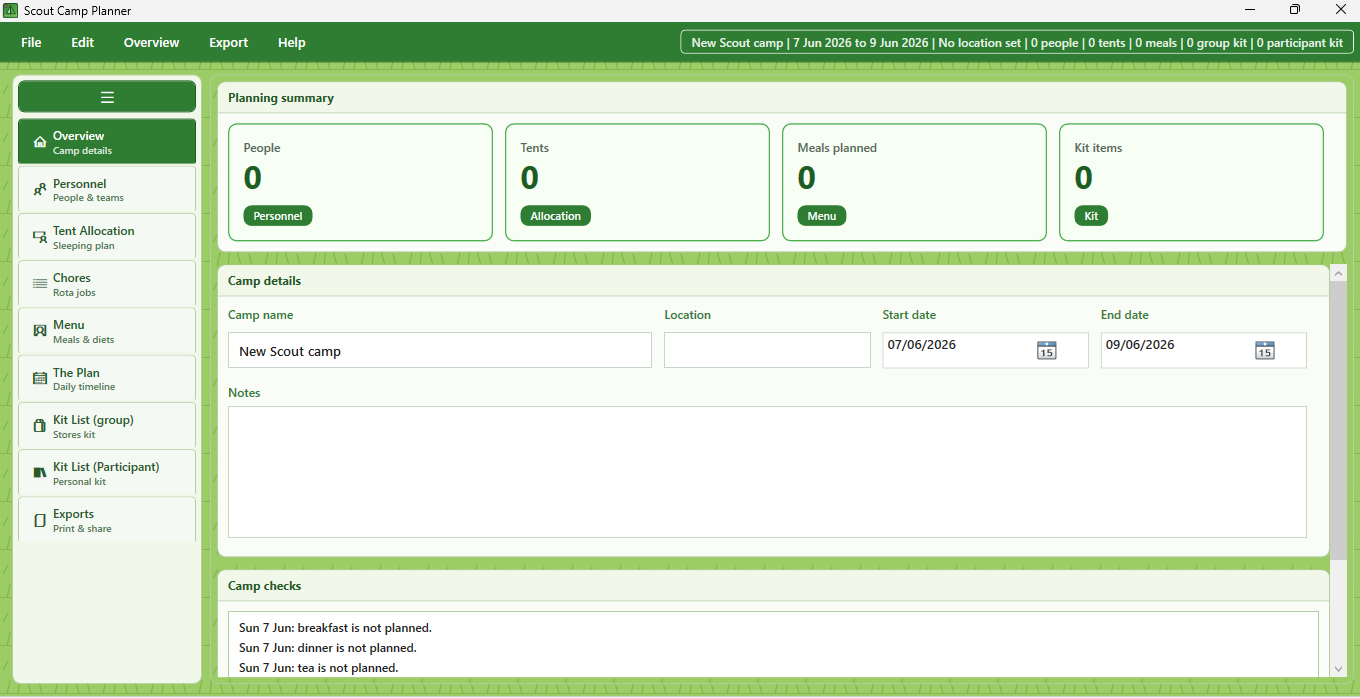The height and width of the screenshot is (698, 1360).
Task: Click the Overview home icon in sidebar
Action: pos(40,142)
